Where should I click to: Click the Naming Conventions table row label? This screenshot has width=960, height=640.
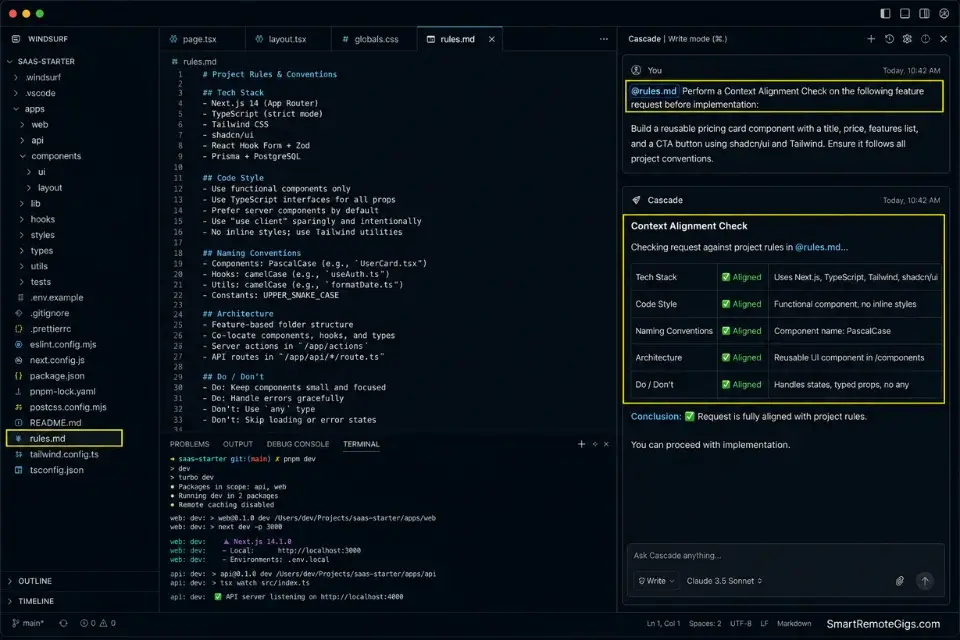[x=673, y=331]
